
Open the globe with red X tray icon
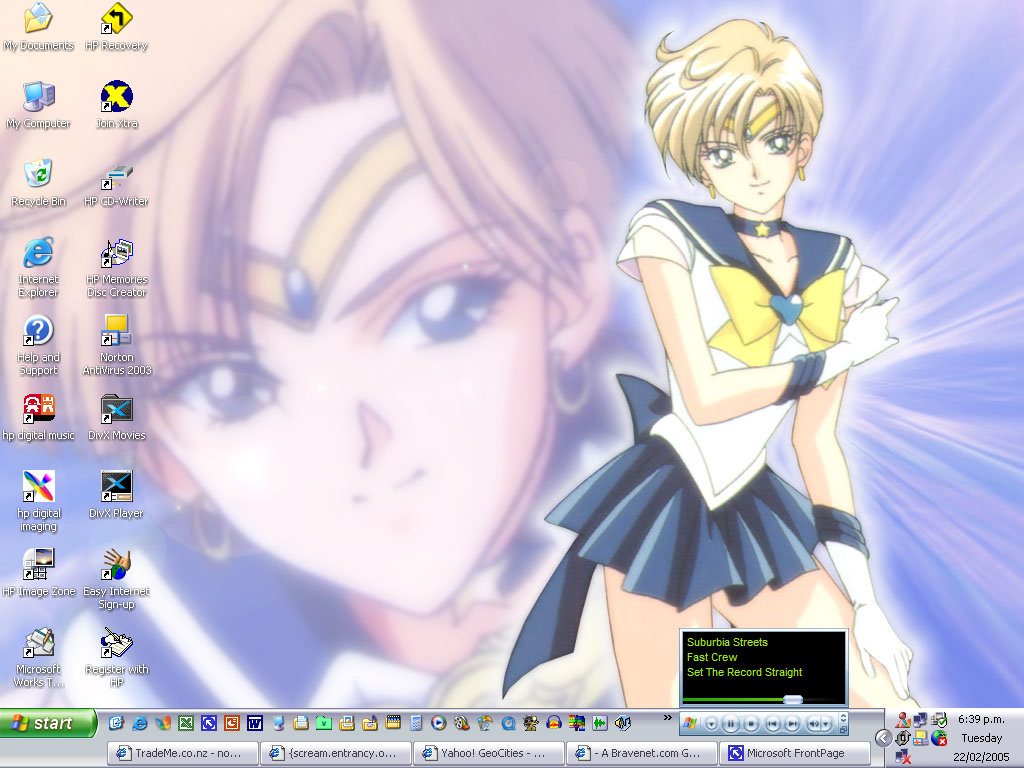point(938,738)
